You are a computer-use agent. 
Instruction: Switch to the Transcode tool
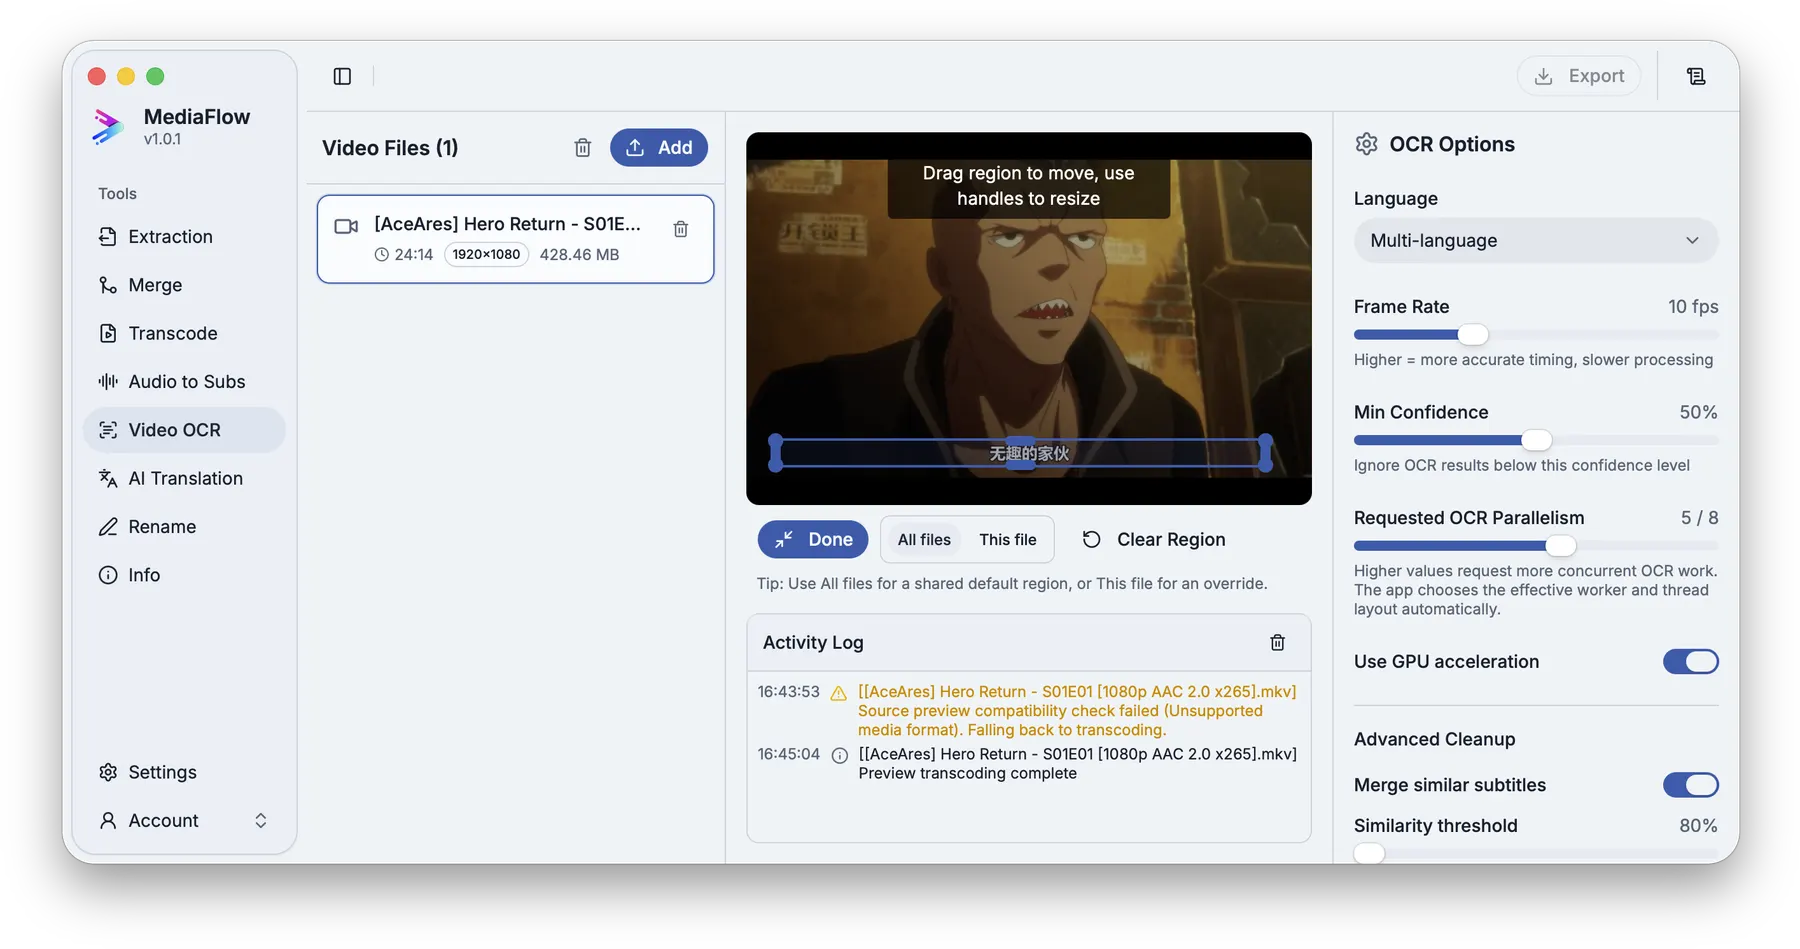[184, 333]
